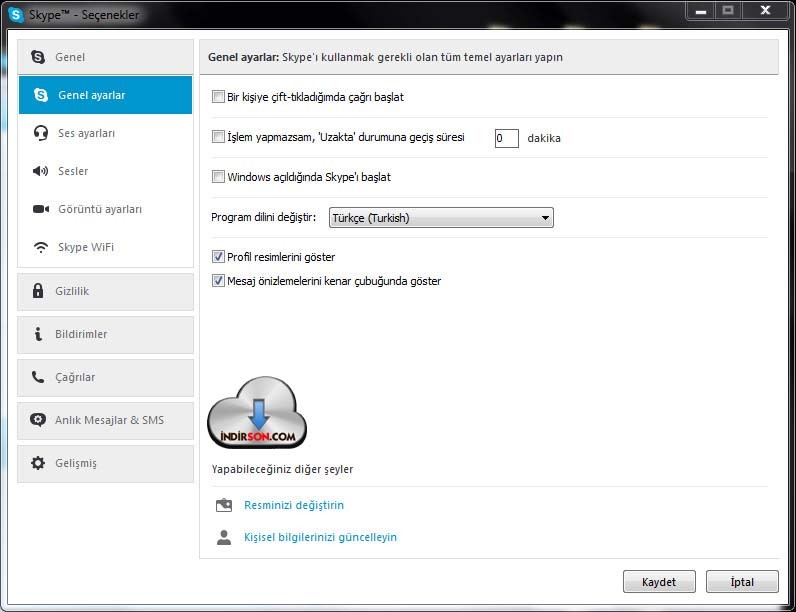Click the phone handset icon for Çağrılar

pyautogui.click(x=38, y=377)
